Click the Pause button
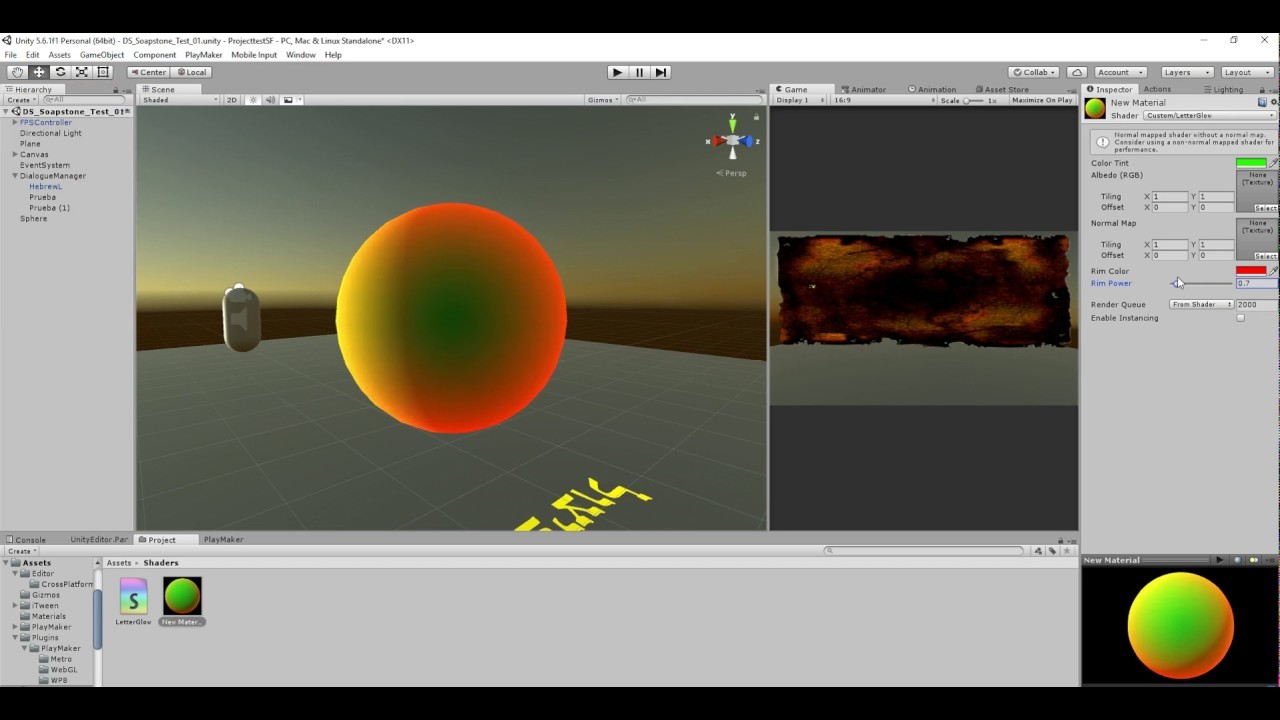This screenshot has height=720, width=1280. coord(639,72)
